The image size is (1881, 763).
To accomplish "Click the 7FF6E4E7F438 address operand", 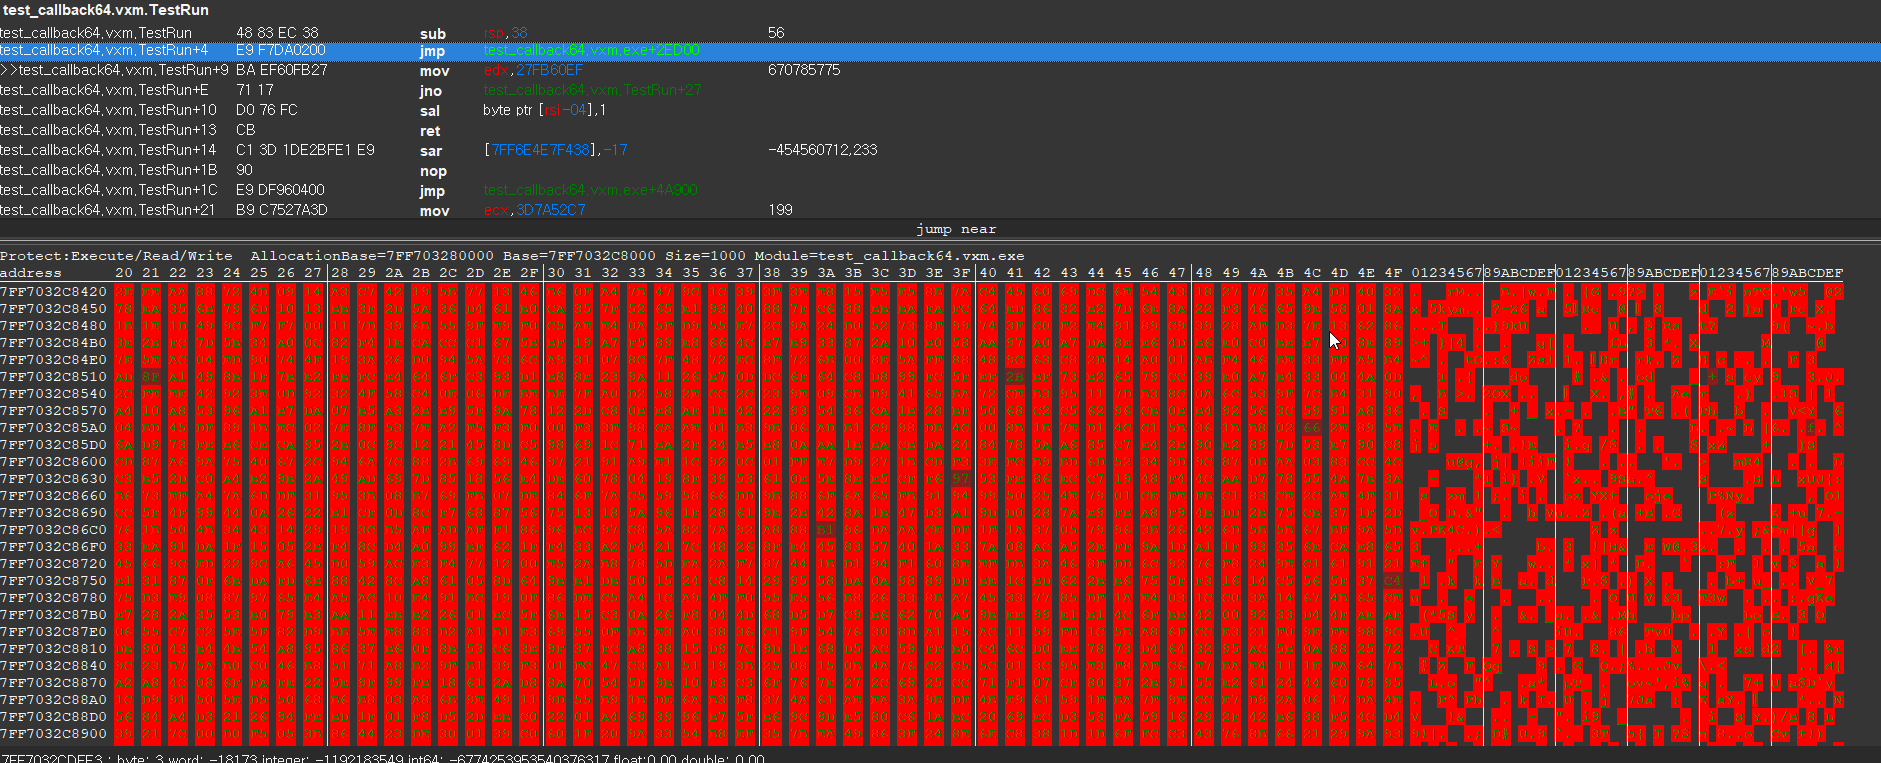I will (x=541, y=150).
